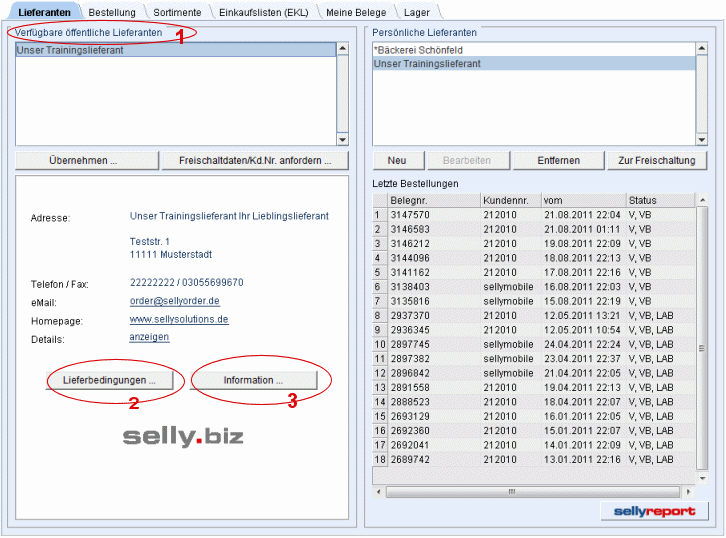Click the selly.biz logo
726x538 pixels.
(183, 436)
